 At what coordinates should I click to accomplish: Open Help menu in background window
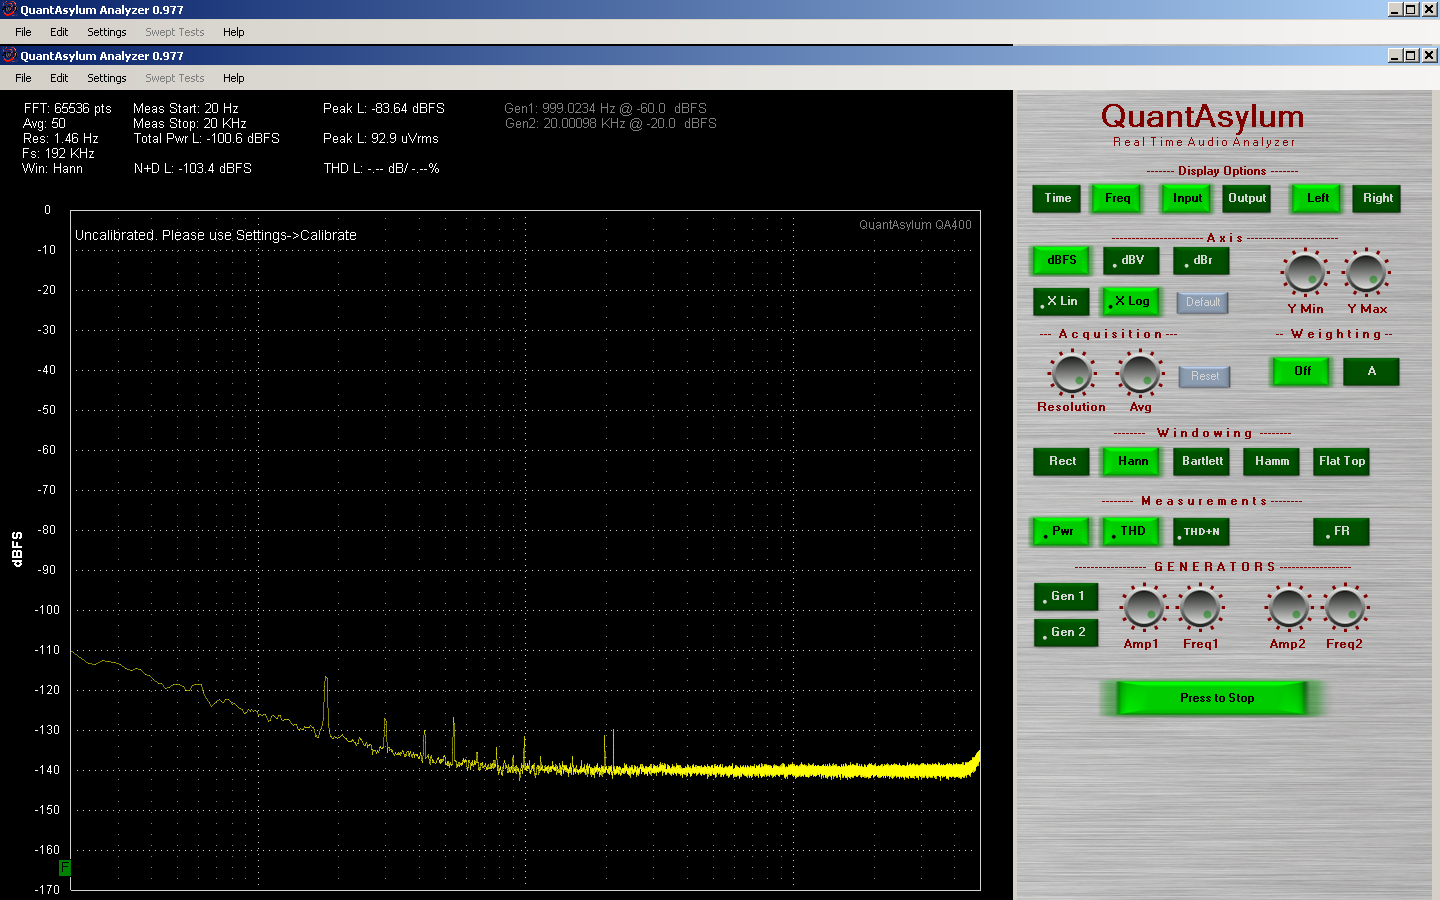coord(233,32)
